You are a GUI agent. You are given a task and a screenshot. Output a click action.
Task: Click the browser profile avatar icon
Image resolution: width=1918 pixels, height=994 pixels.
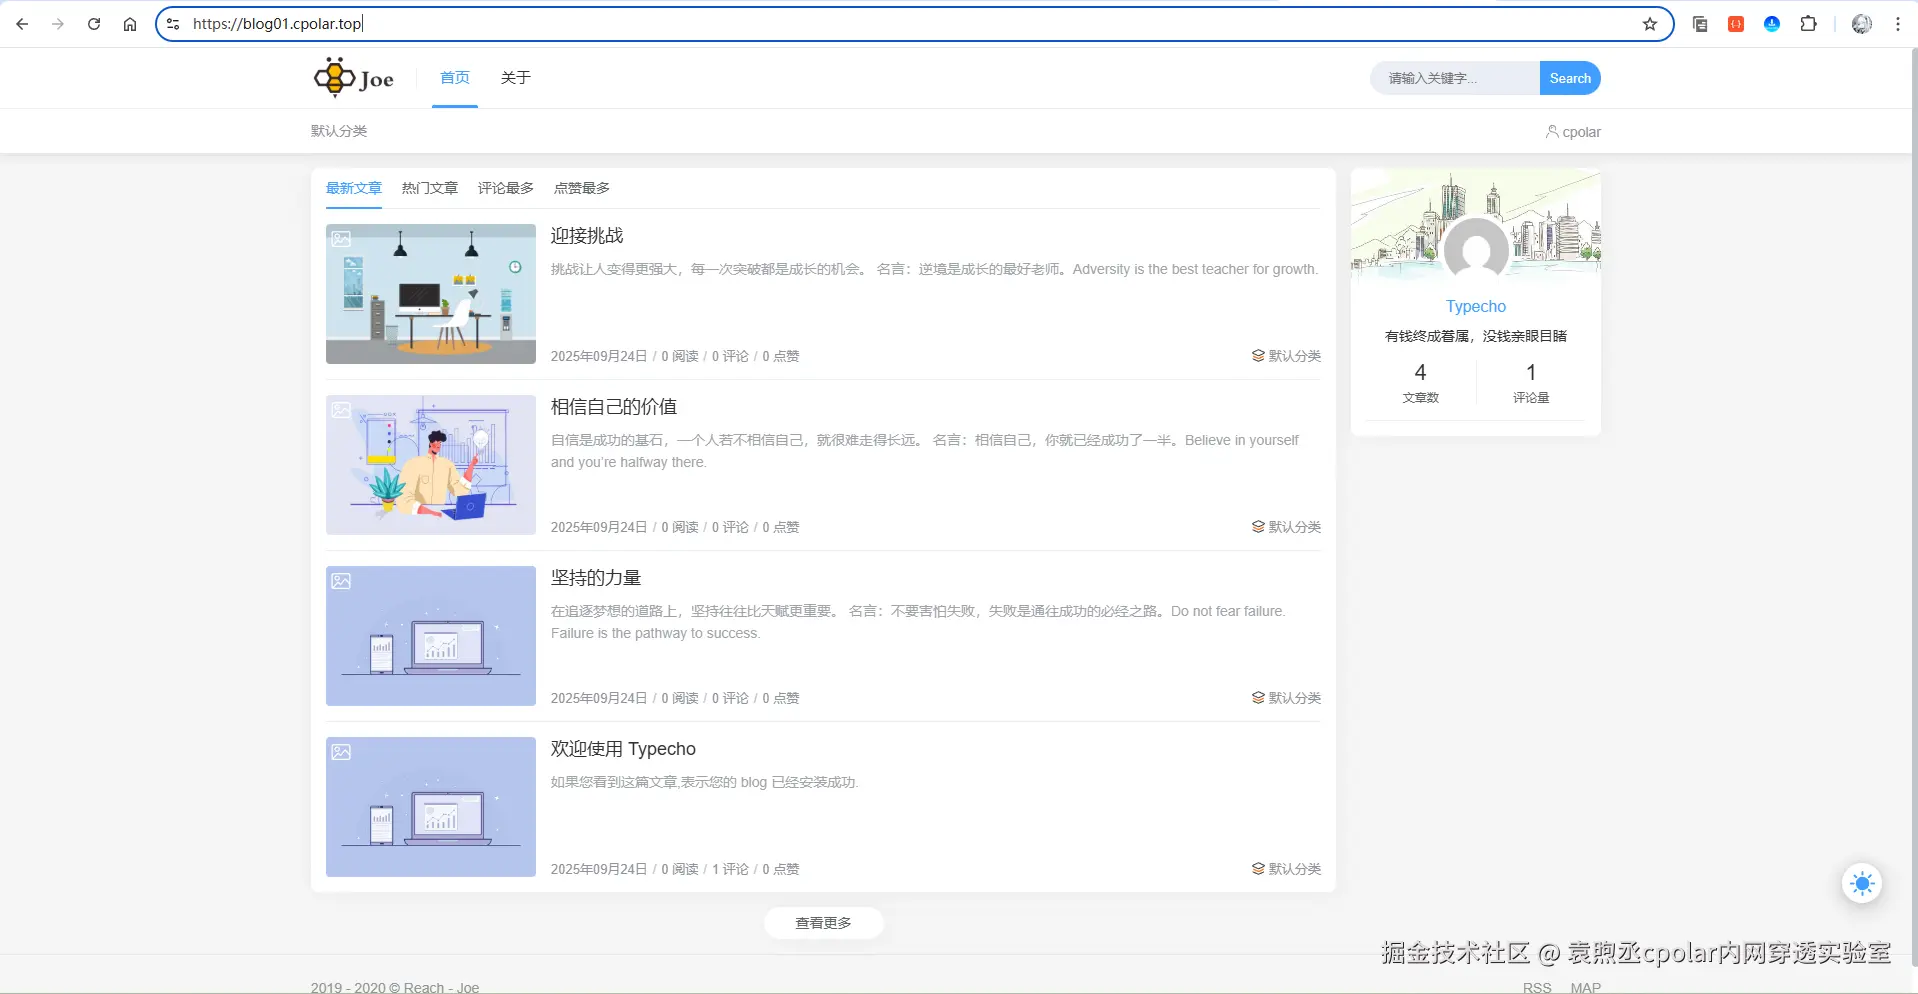click(x=1861, y=24)
